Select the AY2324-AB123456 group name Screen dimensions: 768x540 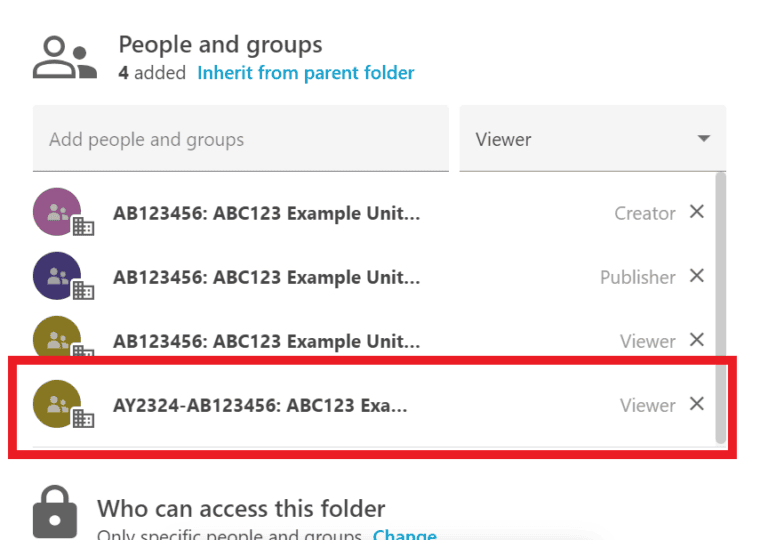(x=260, y=405)
